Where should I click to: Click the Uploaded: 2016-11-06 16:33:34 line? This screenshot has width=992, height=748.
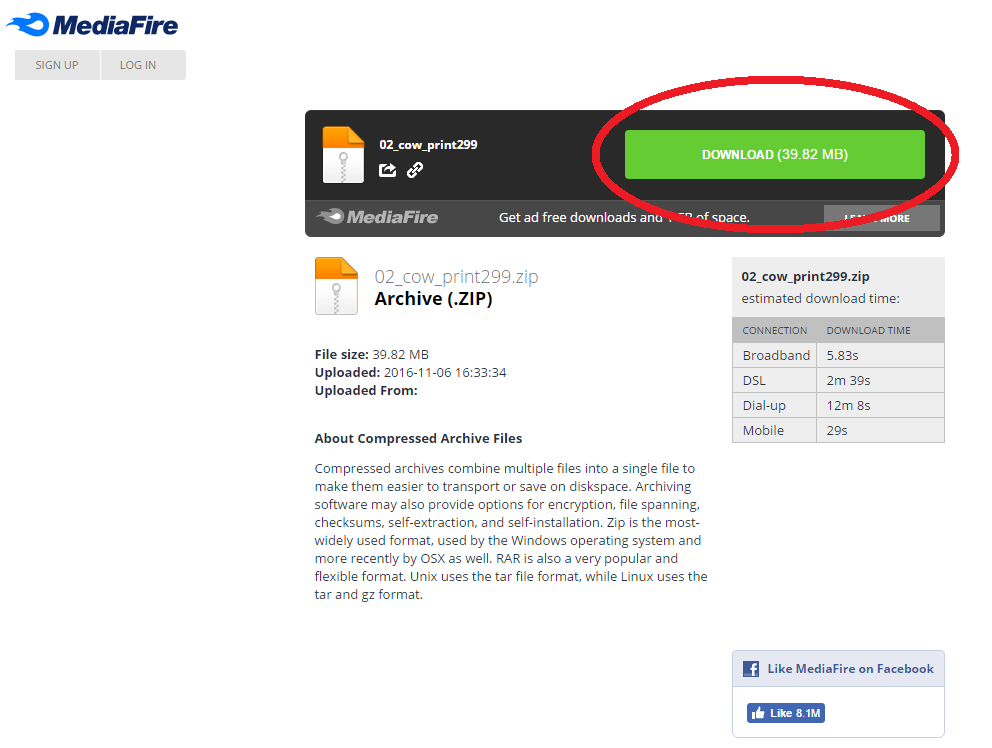(x=411, y=372)
